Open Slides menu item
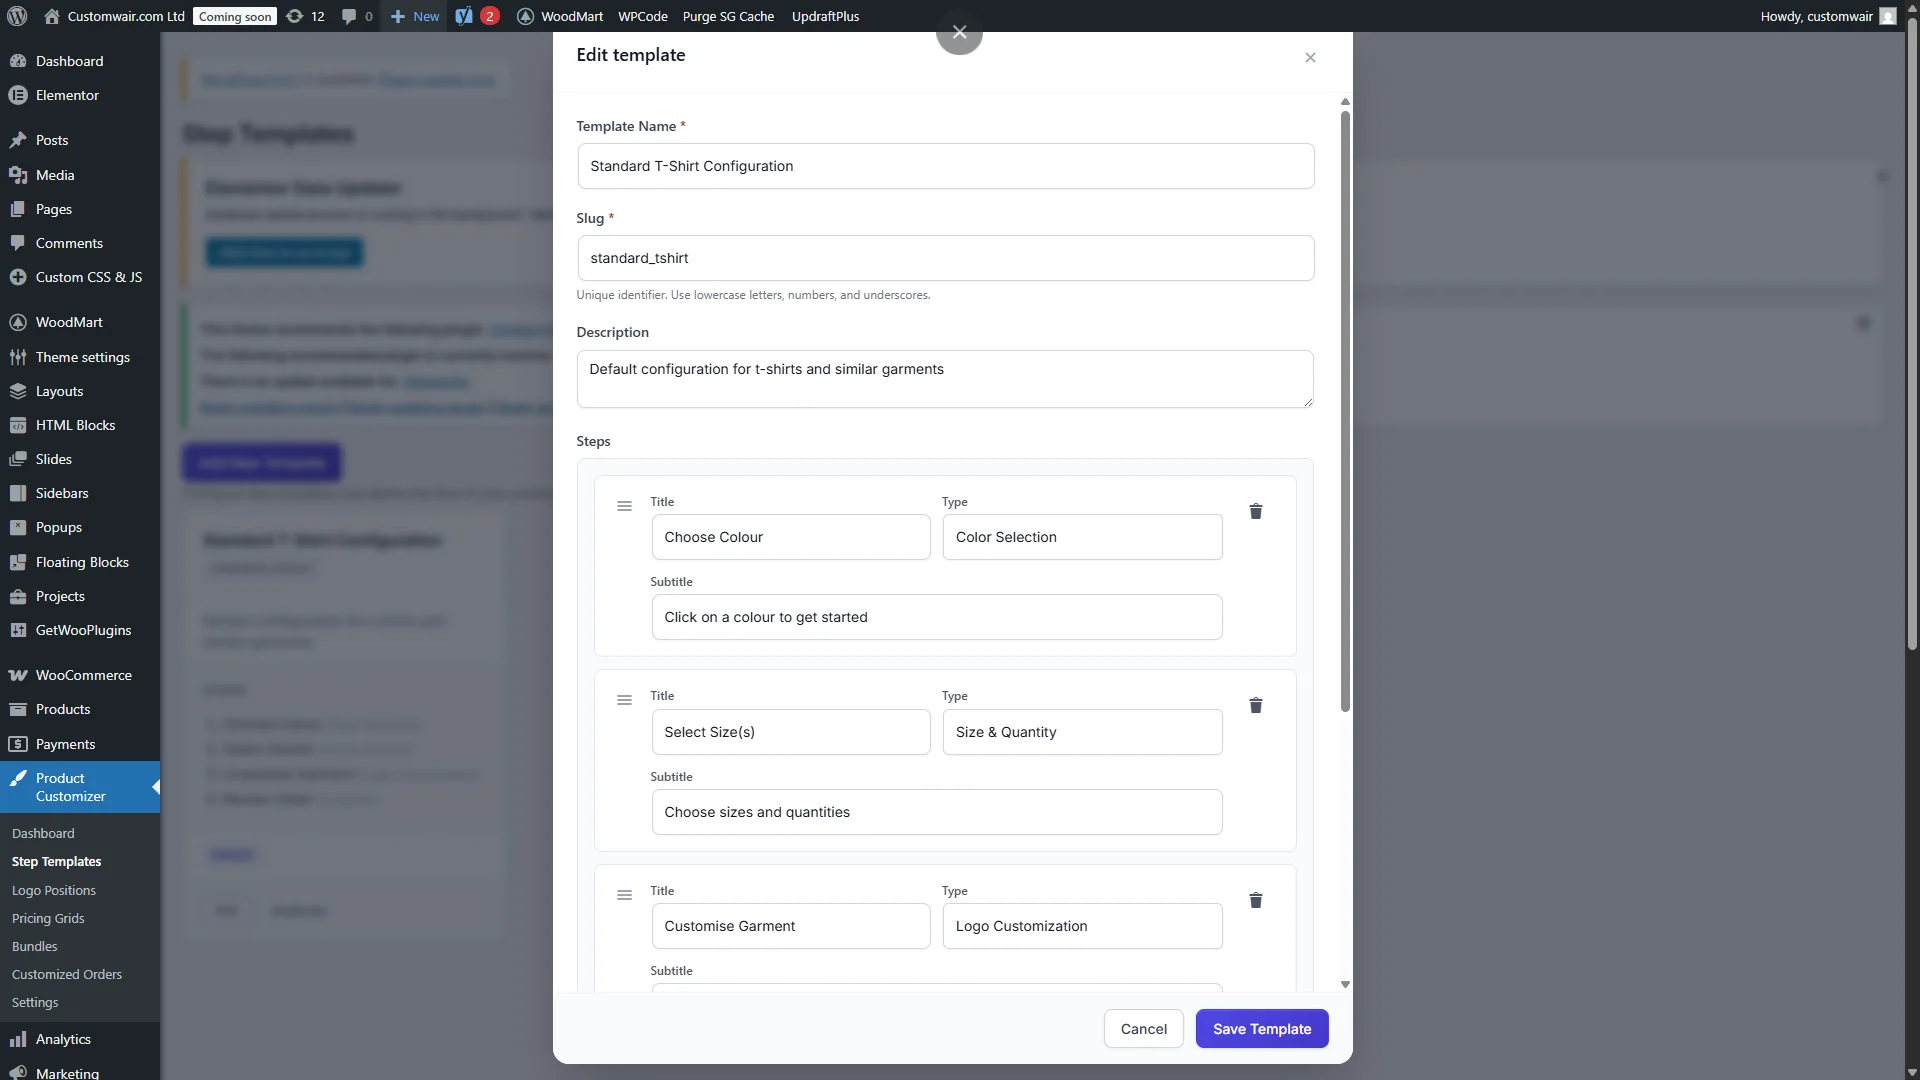Viewport: 1920px width, 1080px height. click(x=80, y=459)
